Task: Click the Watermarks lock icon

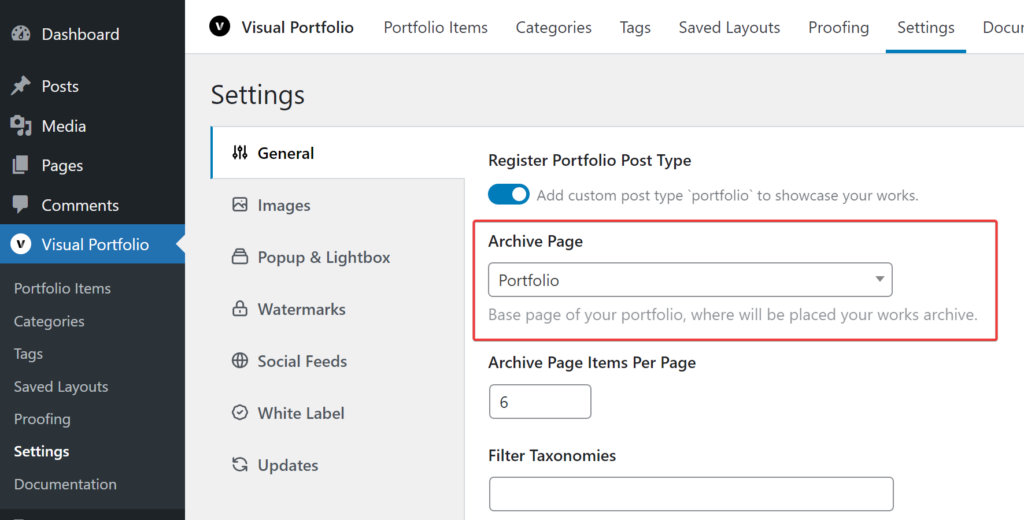Action: [x=240, y=309]
